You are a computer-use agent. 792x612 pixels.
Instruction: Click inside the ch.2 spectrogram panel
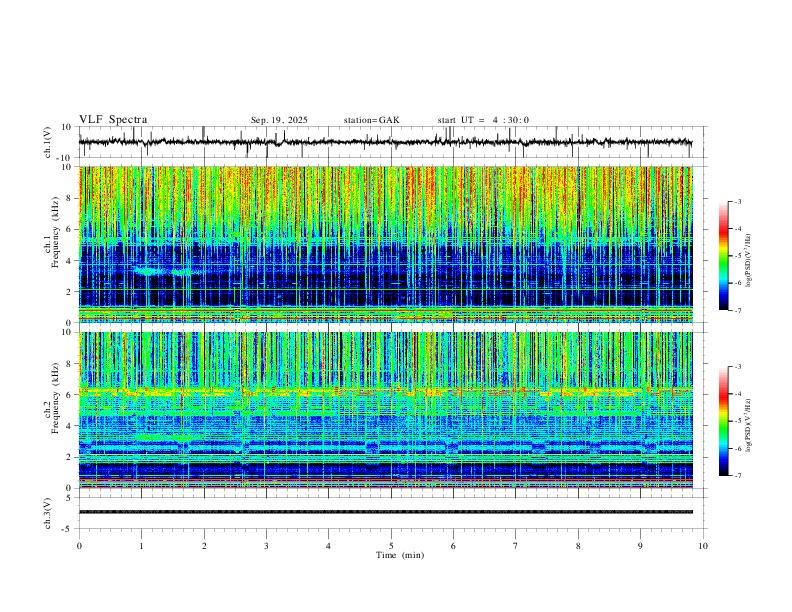[385, 410]
